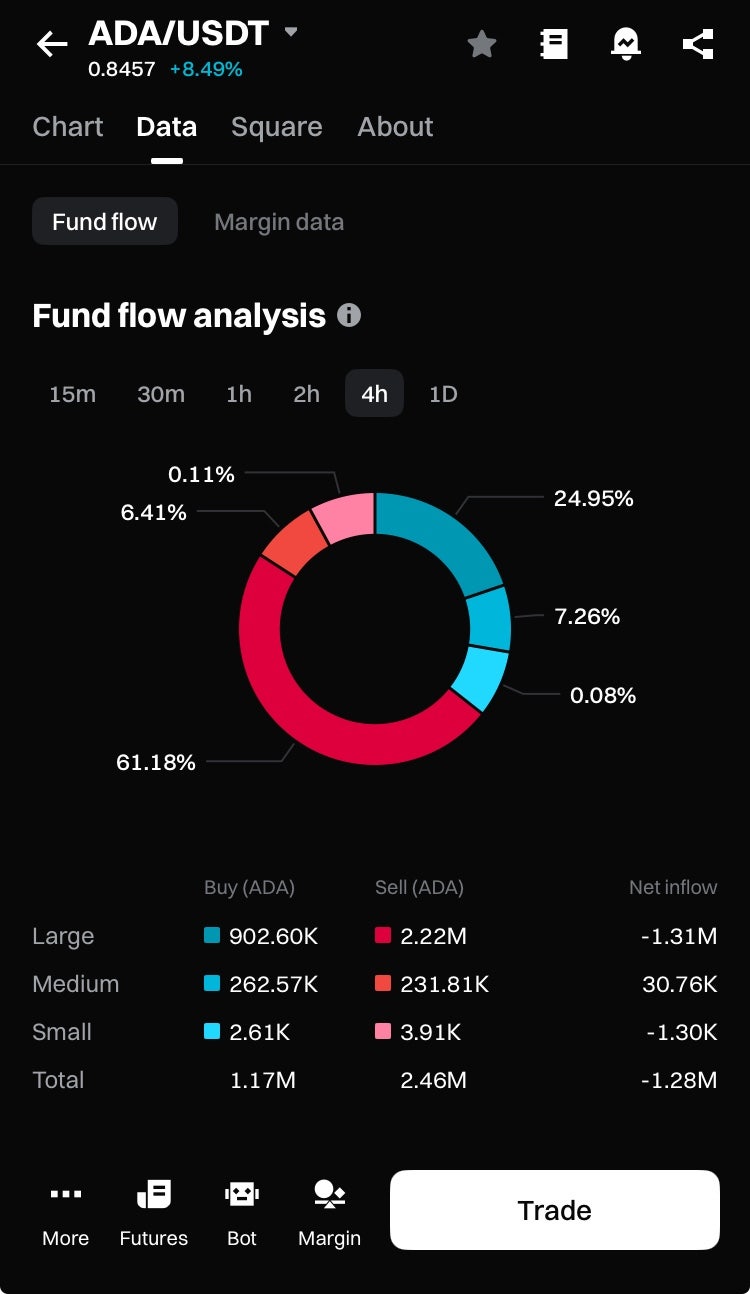Share the ADA/USDT pair

[x=697, y=44]
